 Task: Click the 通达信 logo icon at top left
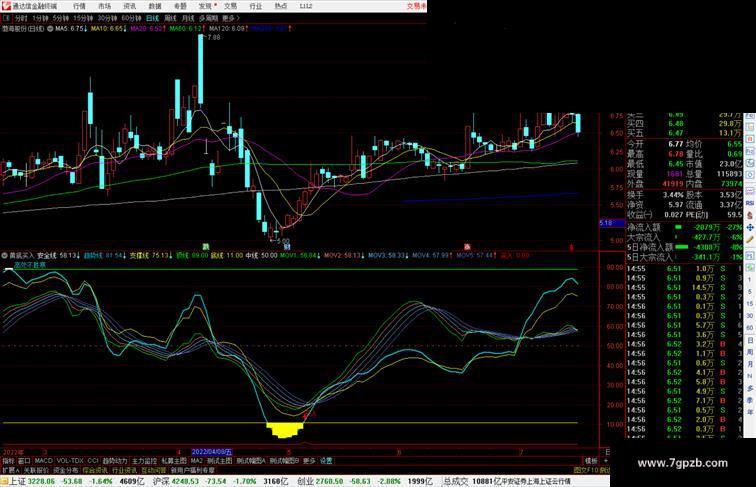[6, 6]
